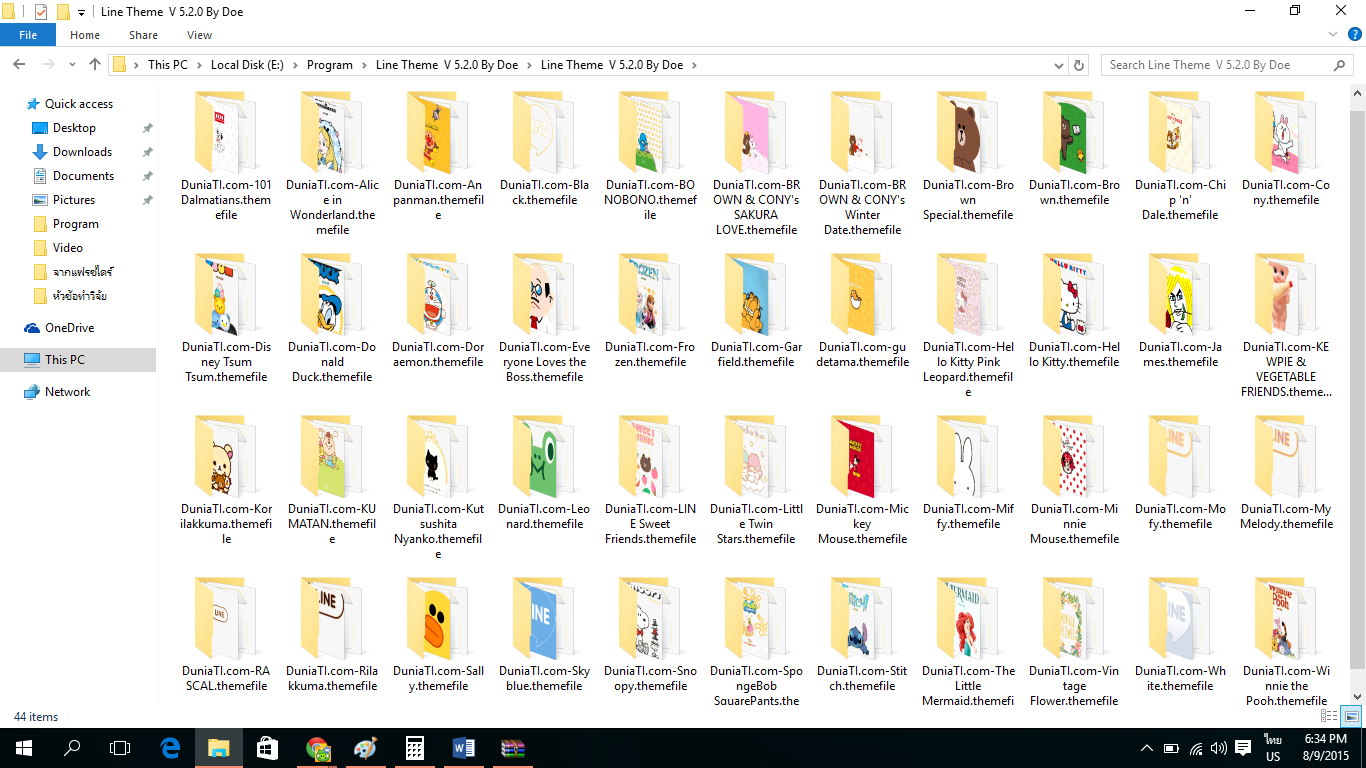
Task: Select the BONOBONO themefile folder
Action: click(651, 156)
